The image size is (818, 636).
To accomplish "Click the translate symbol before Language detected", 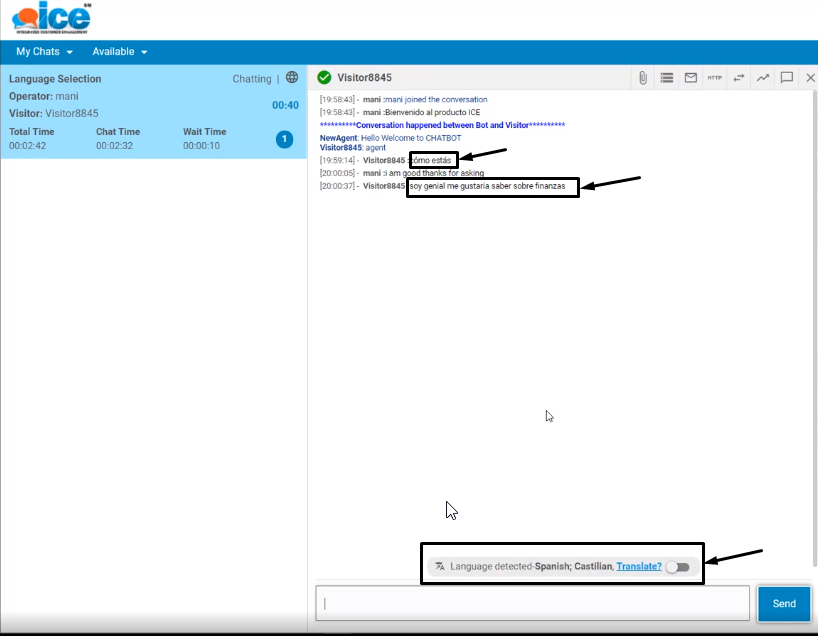I will 439,567.
